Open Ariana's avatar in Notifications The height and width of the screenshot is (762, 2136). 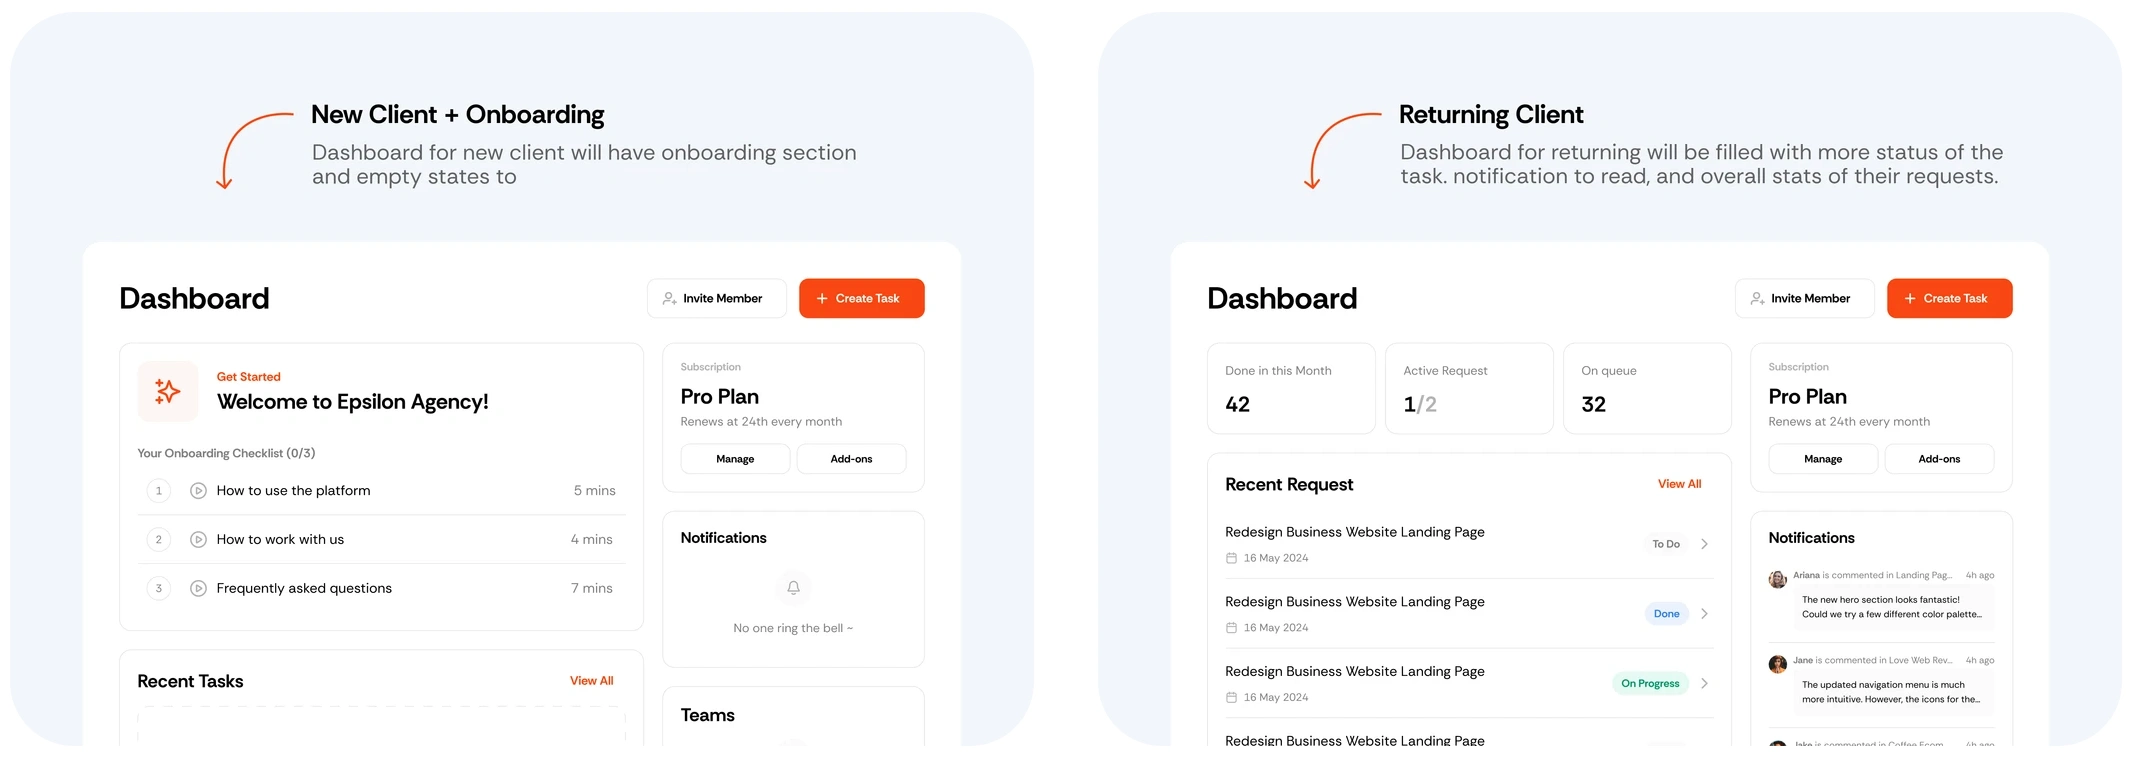pyautogui.click(x=1777, y=579)
